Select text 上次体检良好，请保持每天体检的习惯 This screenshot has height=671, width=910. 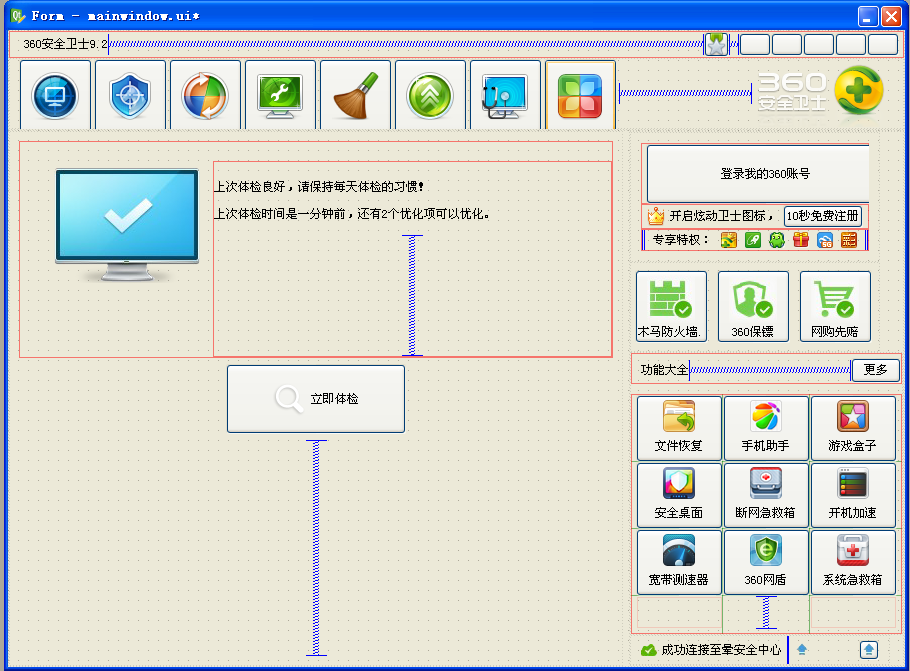(x=319, y=187)
